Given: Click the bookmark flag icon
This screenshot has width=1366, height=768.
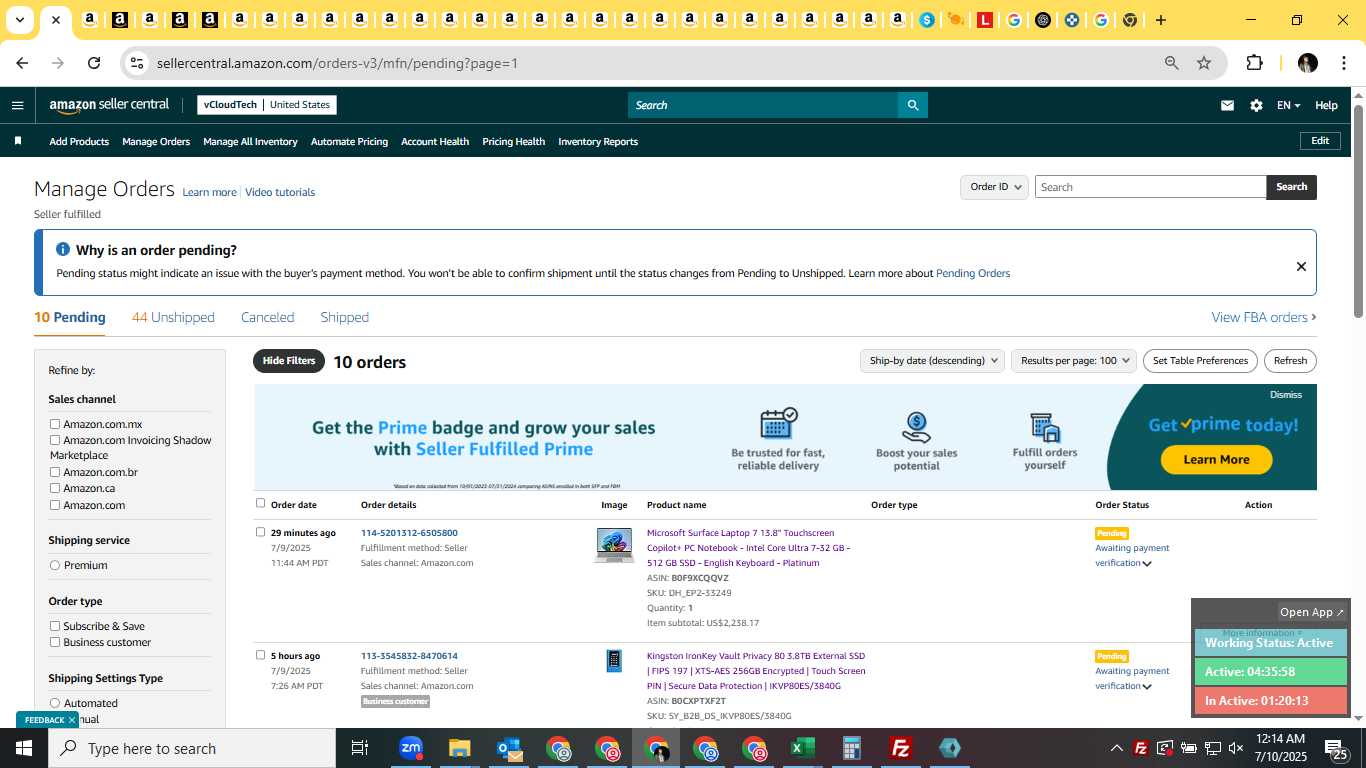Looking at the screenshot, I should tap(17, 141).
